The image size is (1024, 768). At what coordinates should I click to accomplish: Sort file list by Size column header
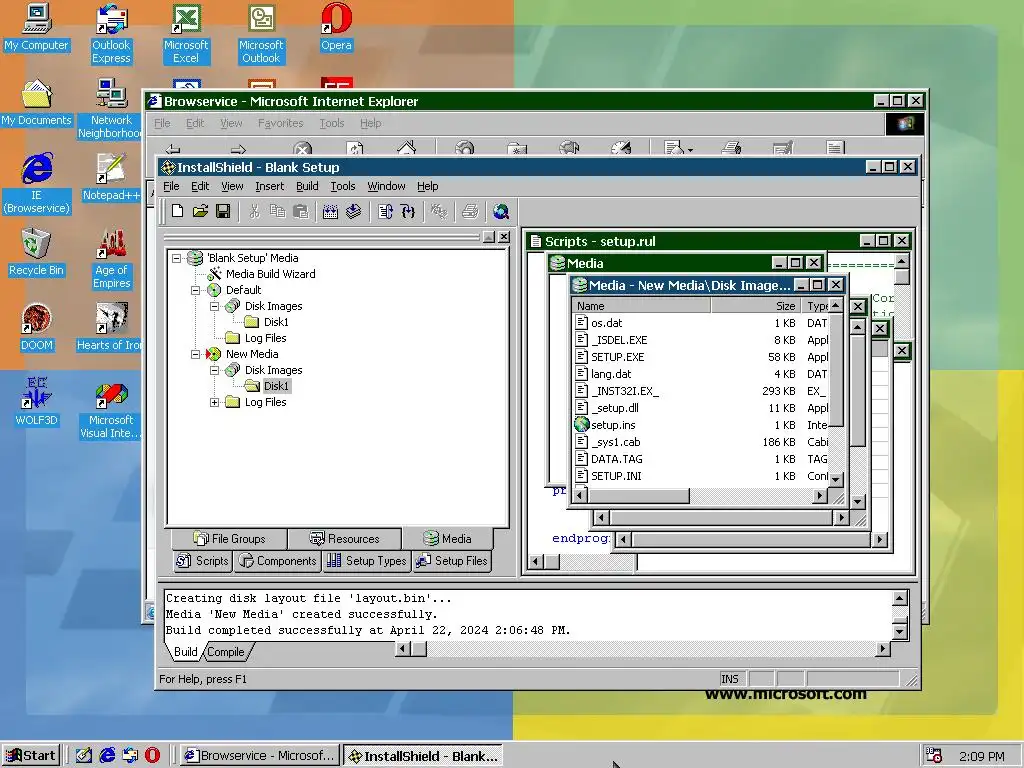(756, 306)
